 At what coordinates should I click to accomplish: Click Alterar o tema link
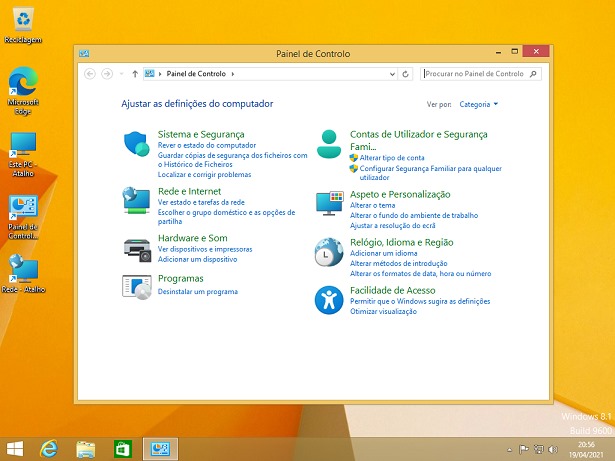[372, 205]
